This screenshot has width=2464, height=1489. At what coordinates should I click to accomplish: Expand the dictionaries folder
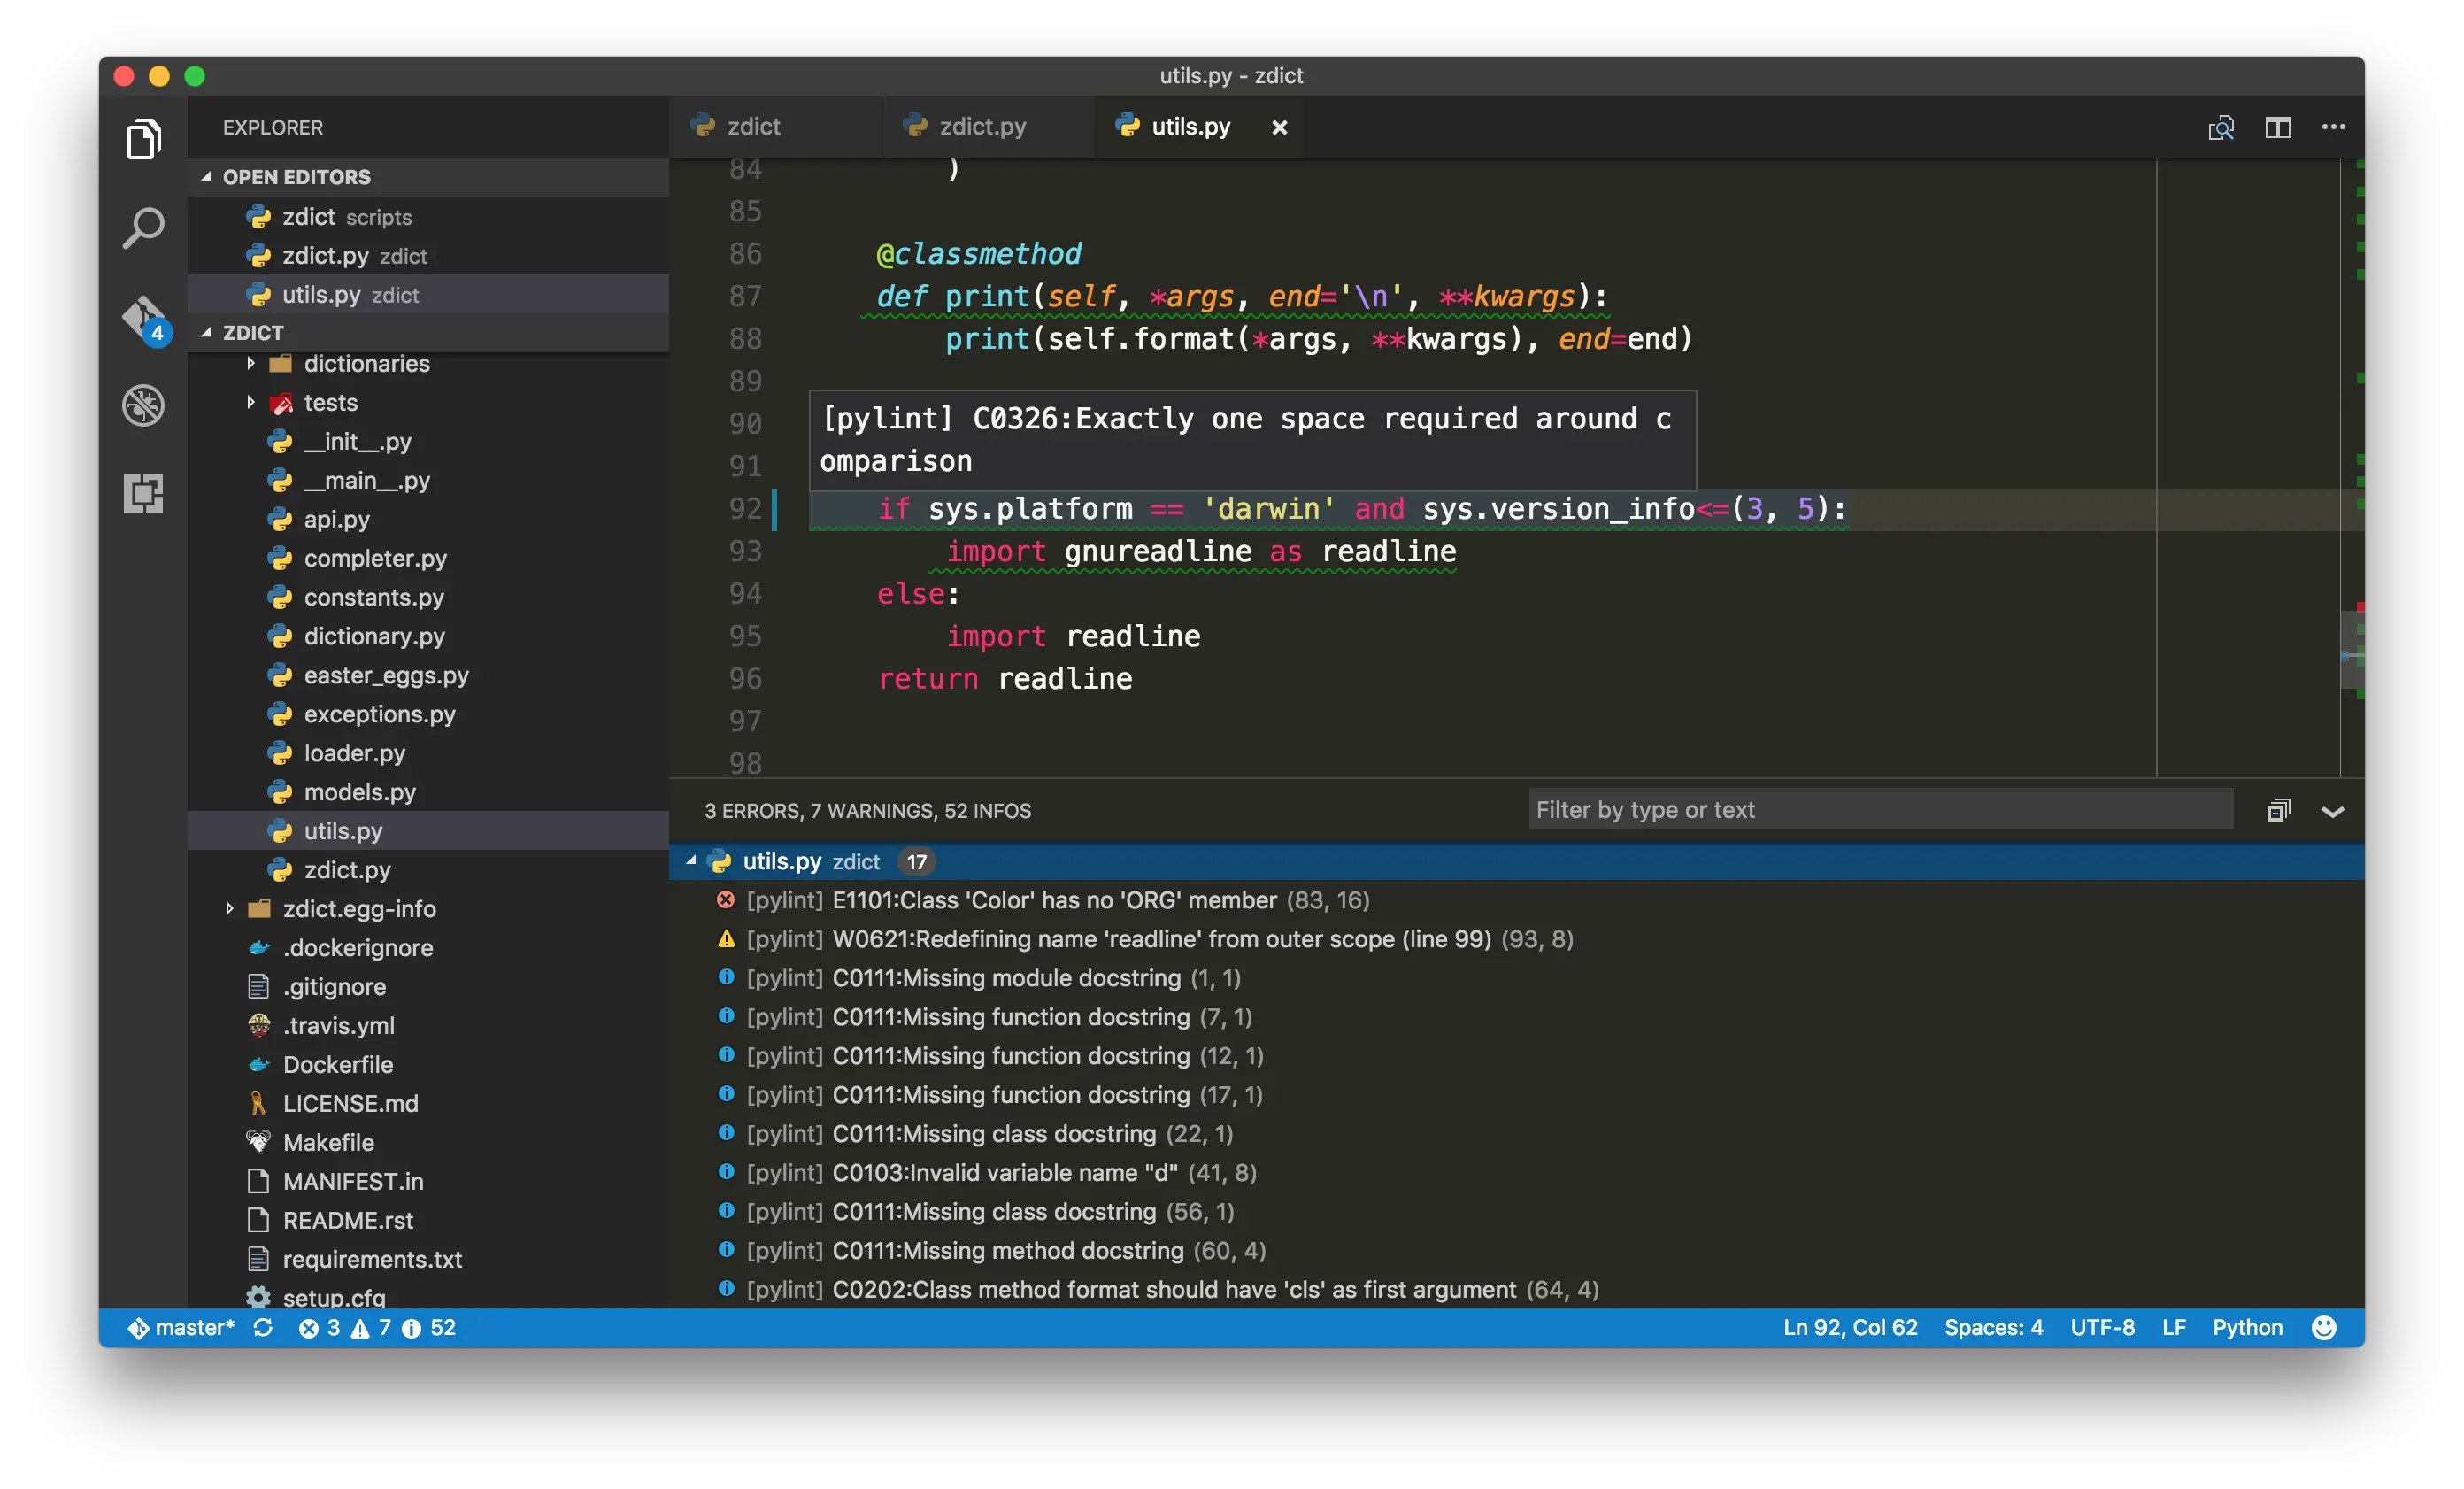pyautogui.click(x=366, y=364)
